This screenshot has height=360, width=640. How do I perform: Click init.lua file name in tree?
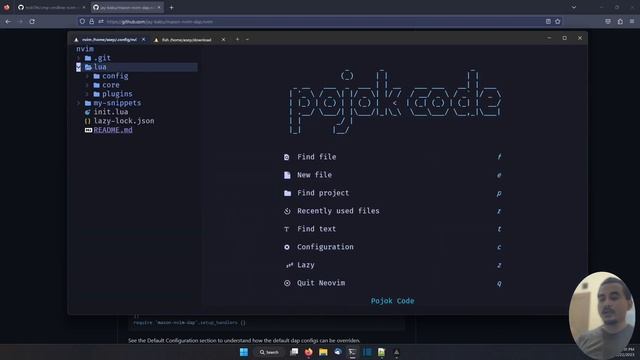[111, 112]
